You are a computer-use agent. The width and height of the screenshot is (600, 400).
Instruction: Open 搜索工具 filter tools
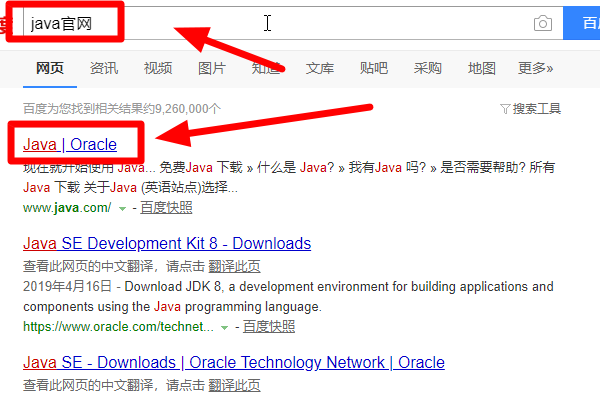coord(530,108)
